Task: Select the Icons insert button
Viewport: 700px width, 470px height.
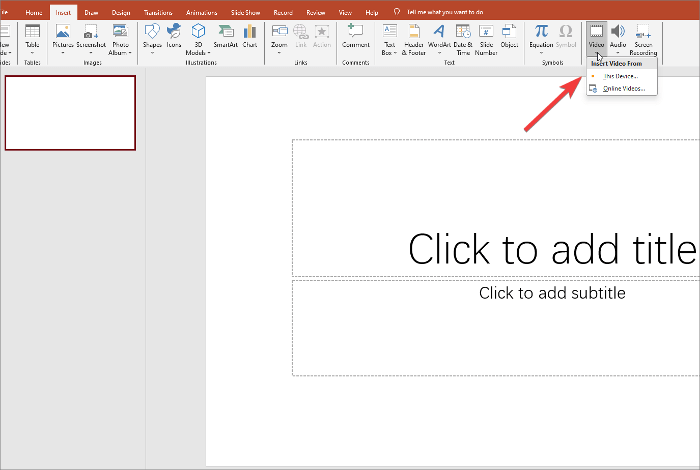Action: 174,38
